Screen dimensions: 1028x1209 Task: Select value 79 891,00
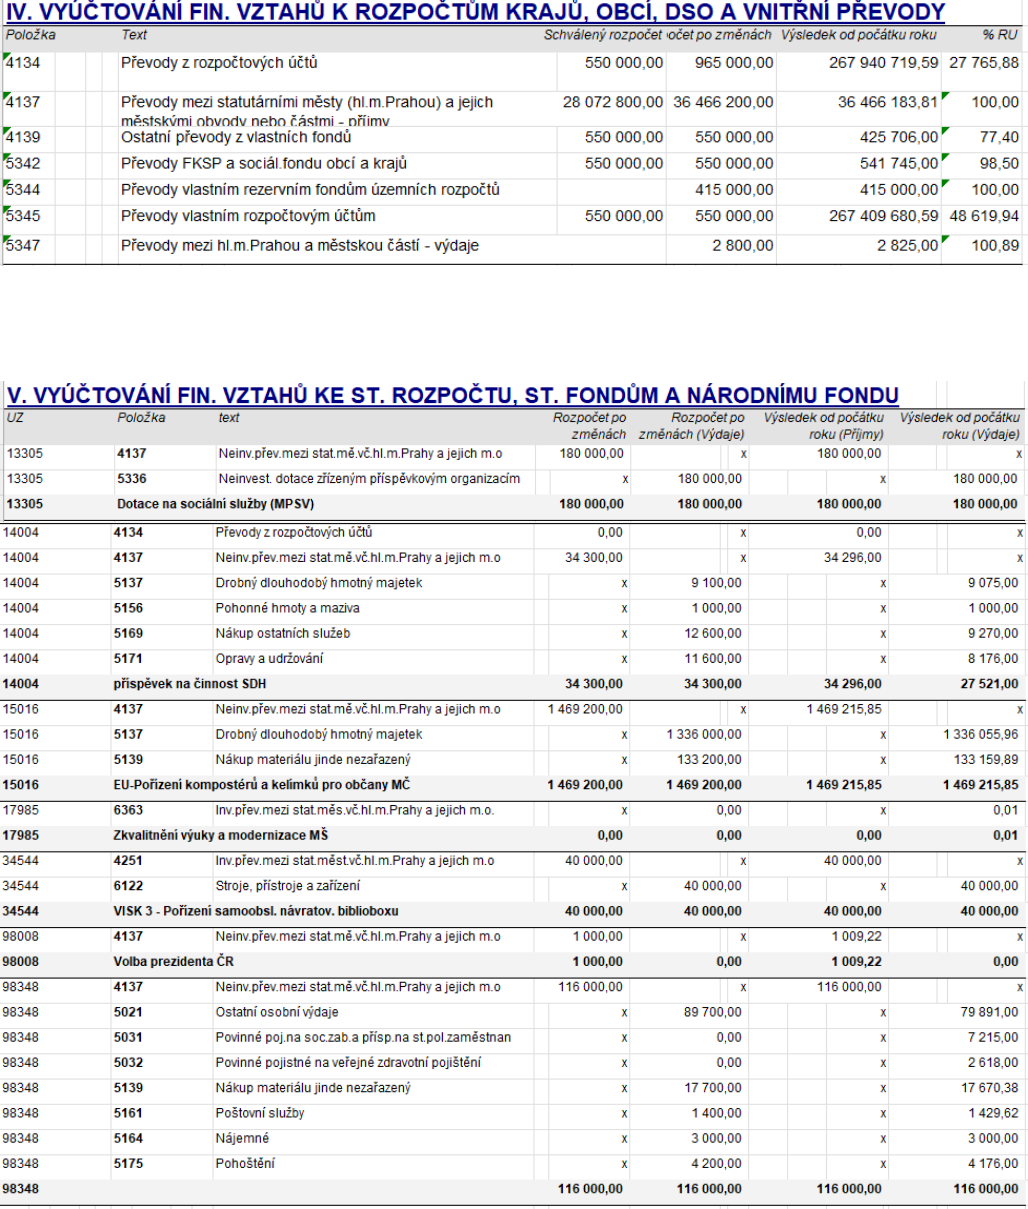point(989,1012)
